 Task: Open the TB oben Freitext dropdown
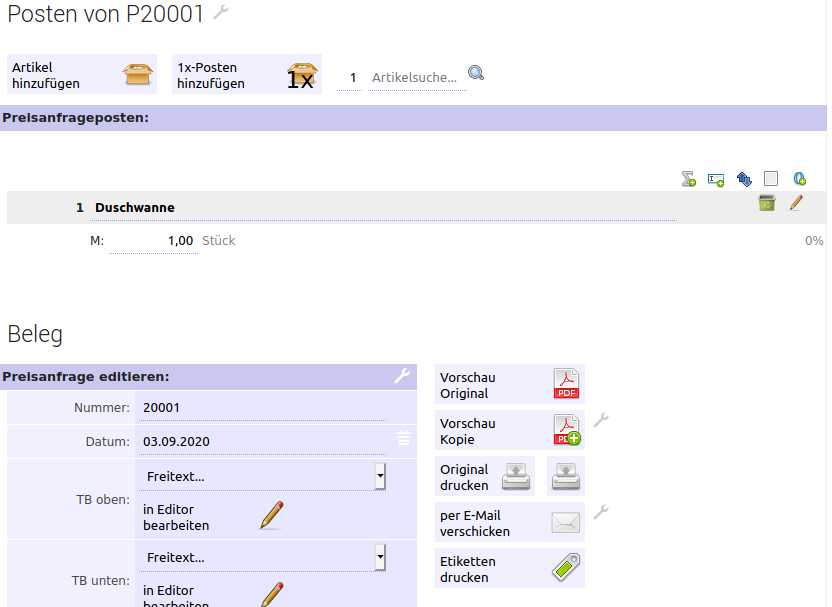262,476
